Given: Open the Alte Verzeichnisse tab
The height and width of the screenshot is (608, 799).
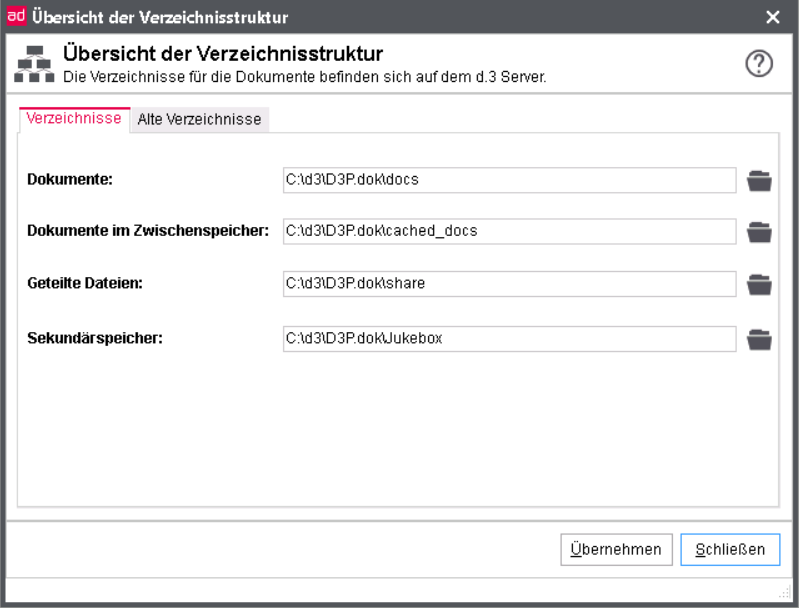Looking at the screenshot, I should pos(199,120).
